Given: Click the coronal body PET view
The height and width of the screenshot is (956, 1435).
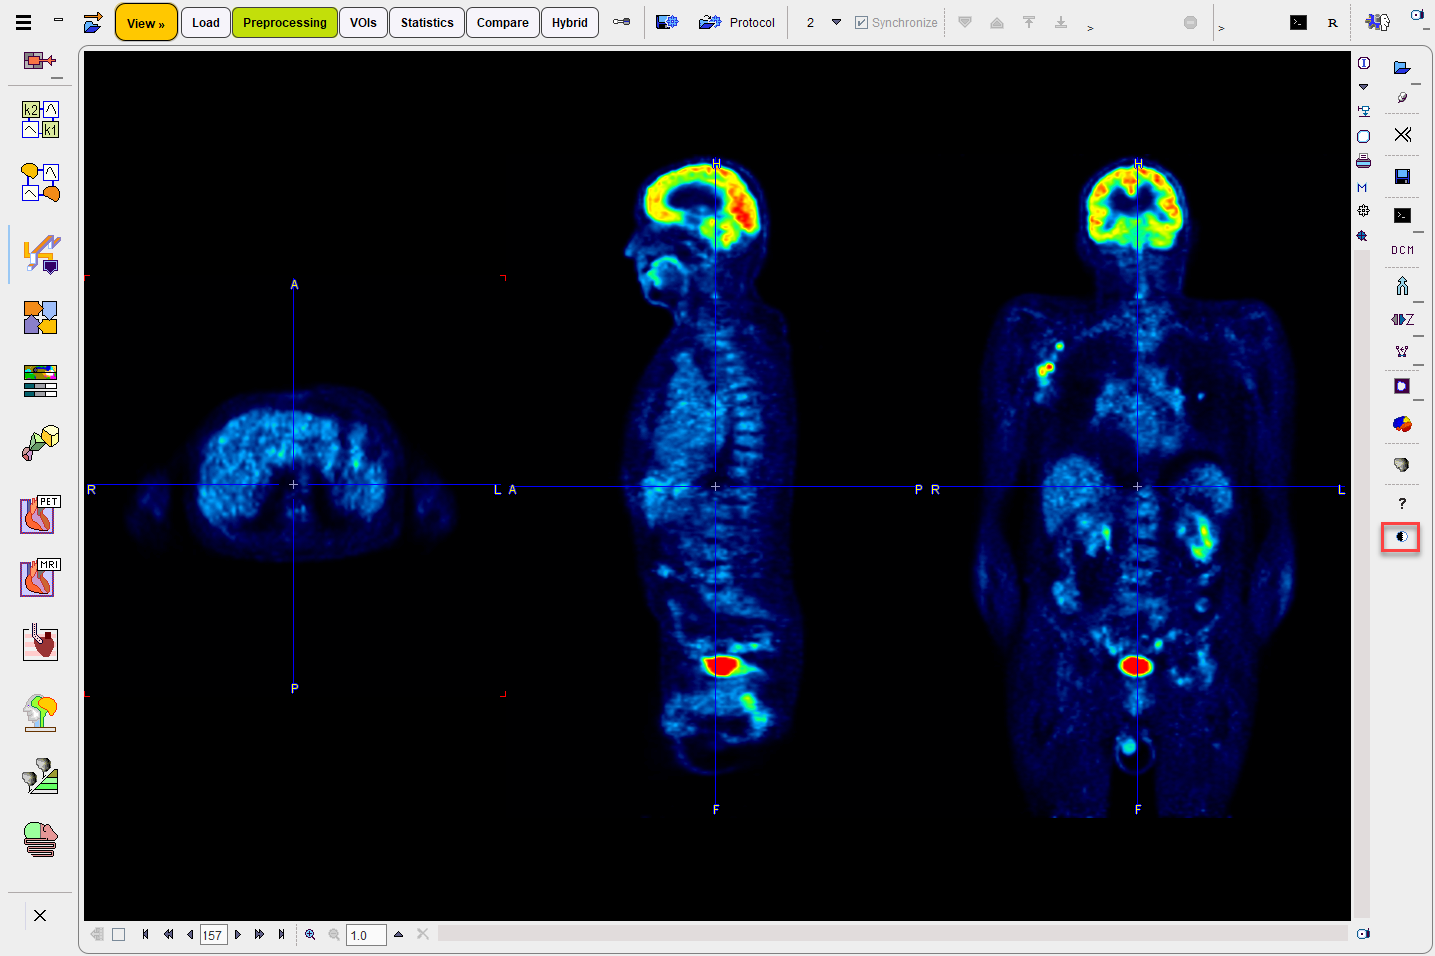Looking at the screenshot, I should coord(1137,487).
